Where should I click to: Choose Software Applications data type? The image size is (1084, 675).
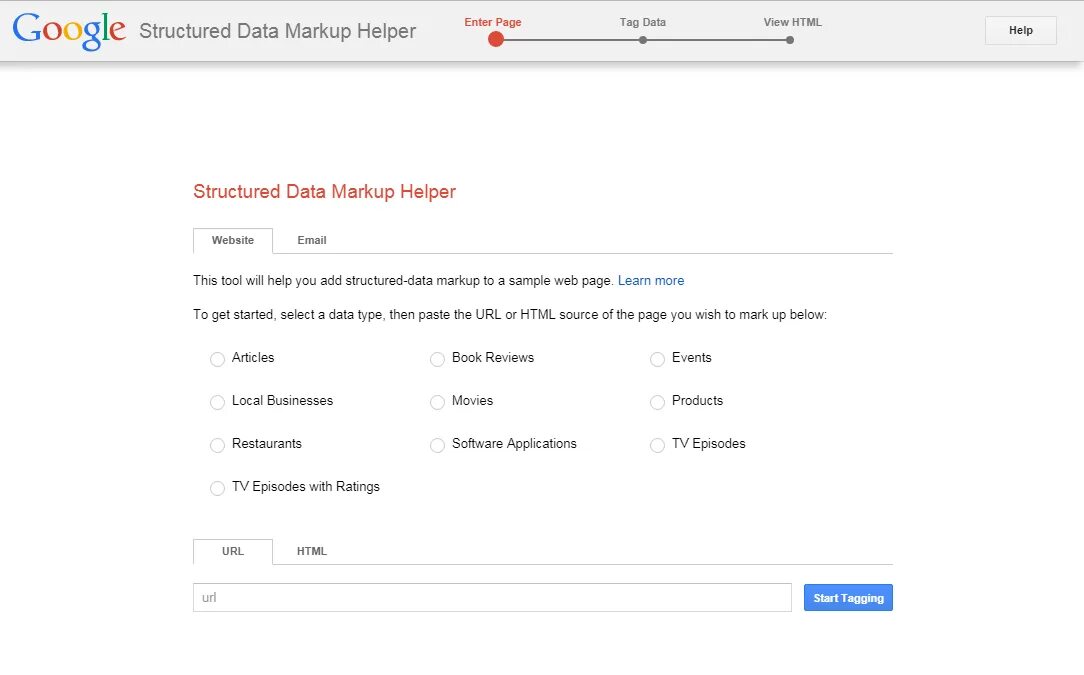(437, 445)
